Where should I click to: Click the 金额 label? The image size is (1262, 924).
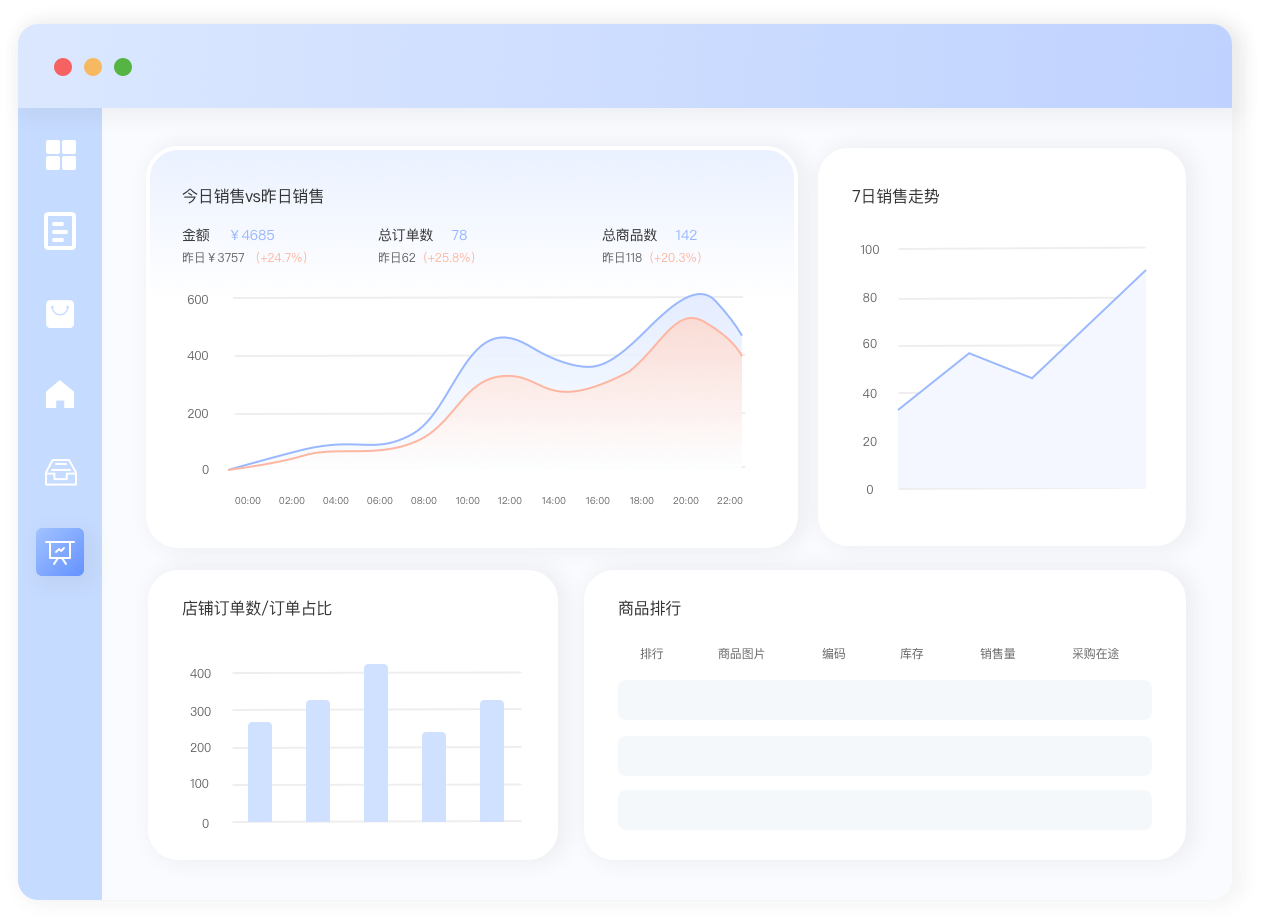point(196,235)
